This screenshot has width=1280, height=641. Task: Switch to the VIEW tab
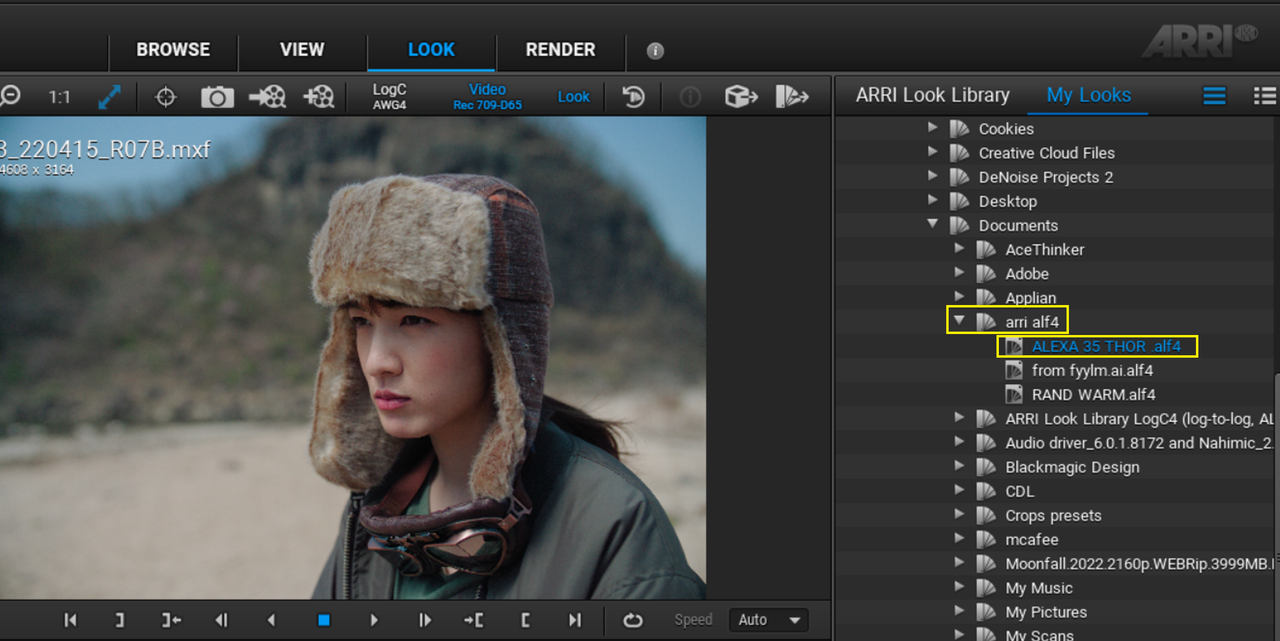(302, 50)
